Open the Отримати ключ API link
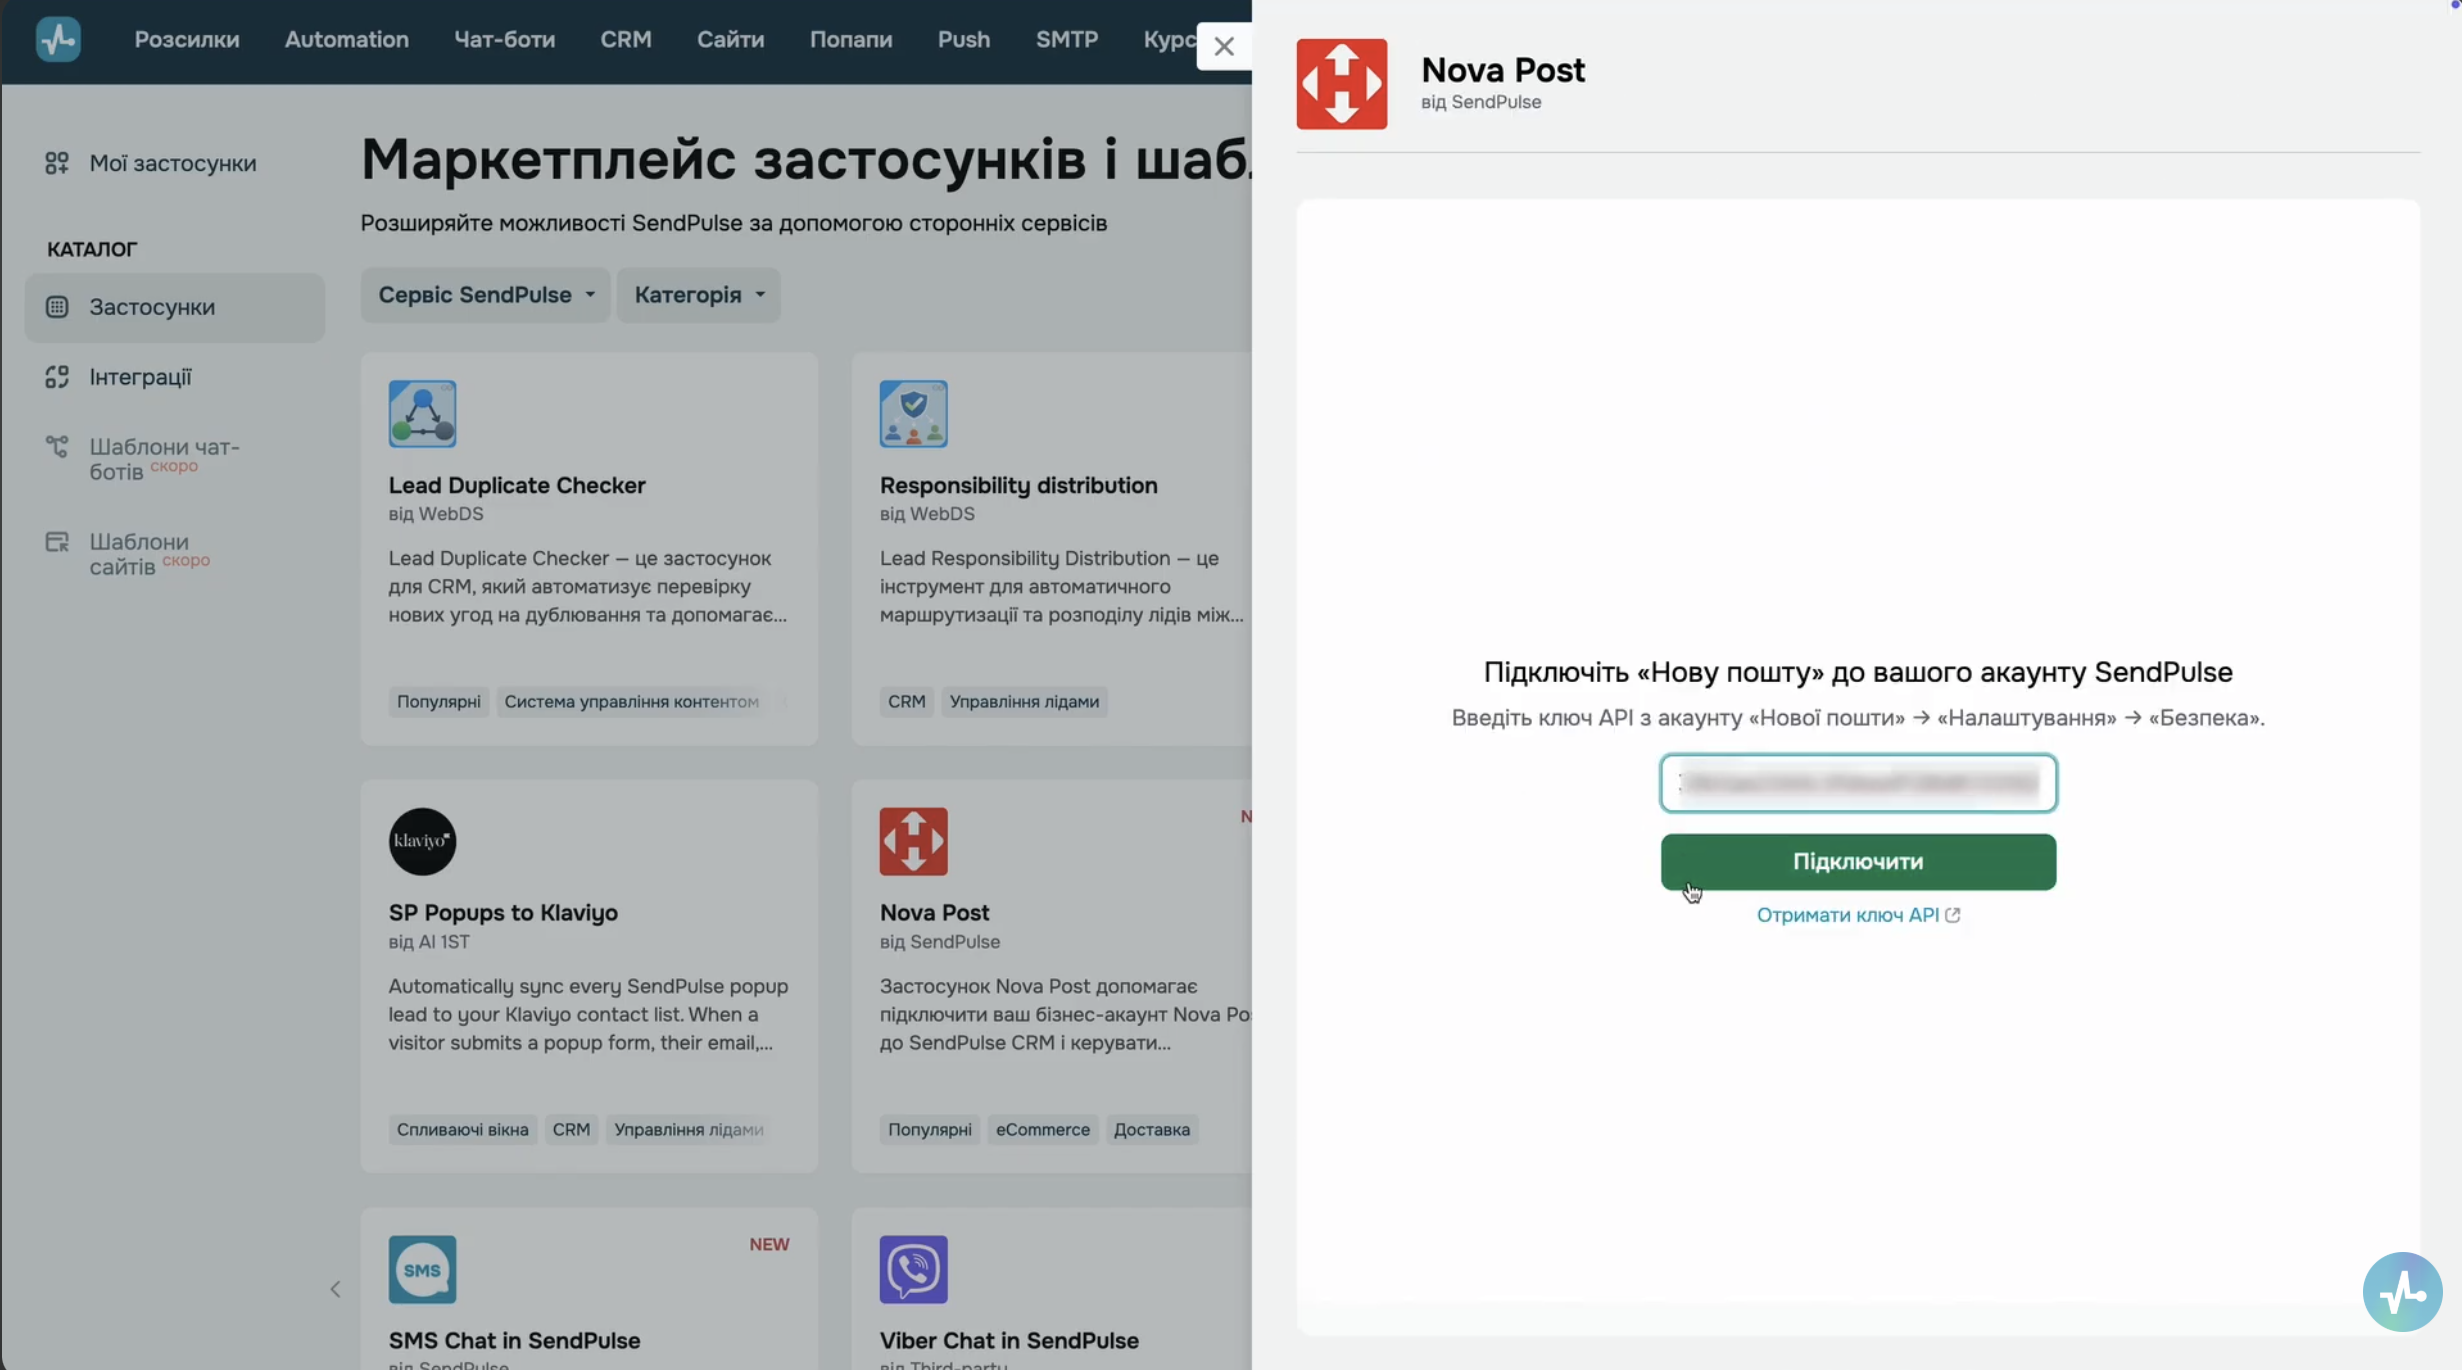 (x=1858, y=916)
